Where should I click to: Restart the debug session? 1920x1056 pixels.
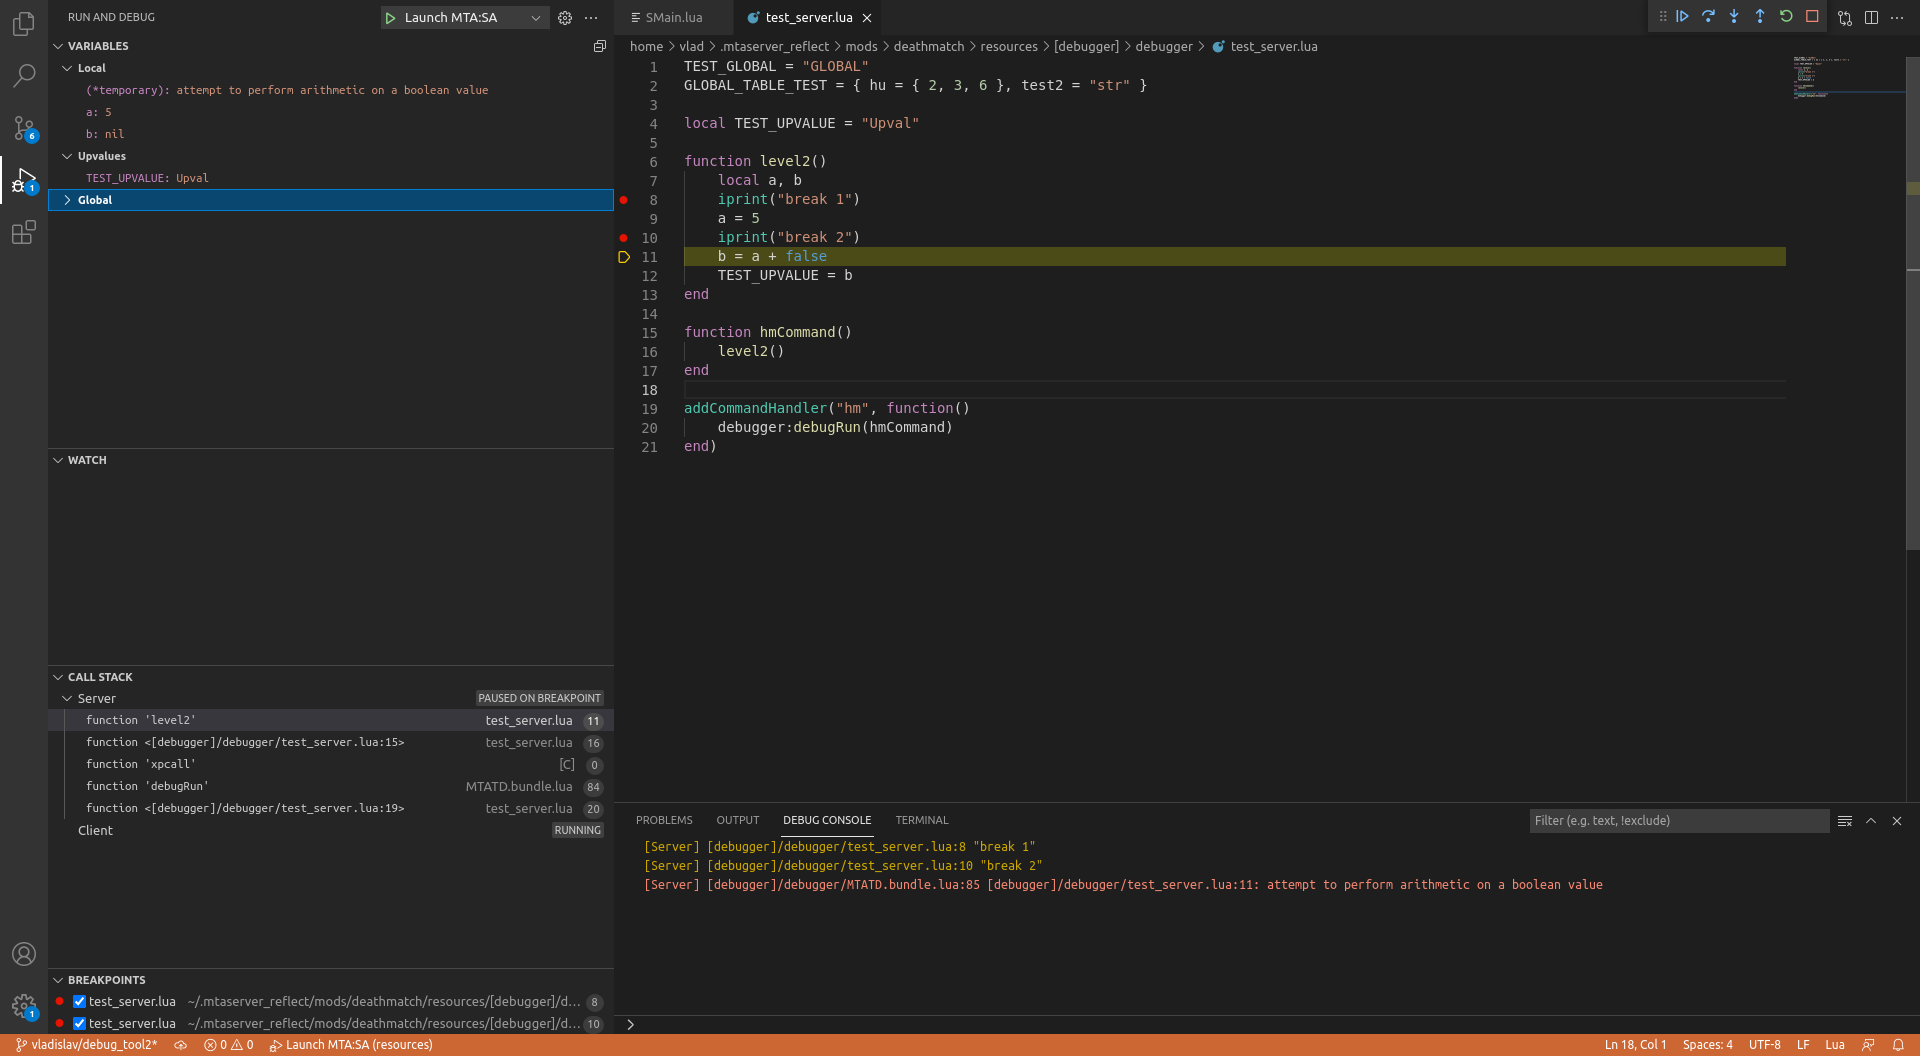pos(1786,17)
